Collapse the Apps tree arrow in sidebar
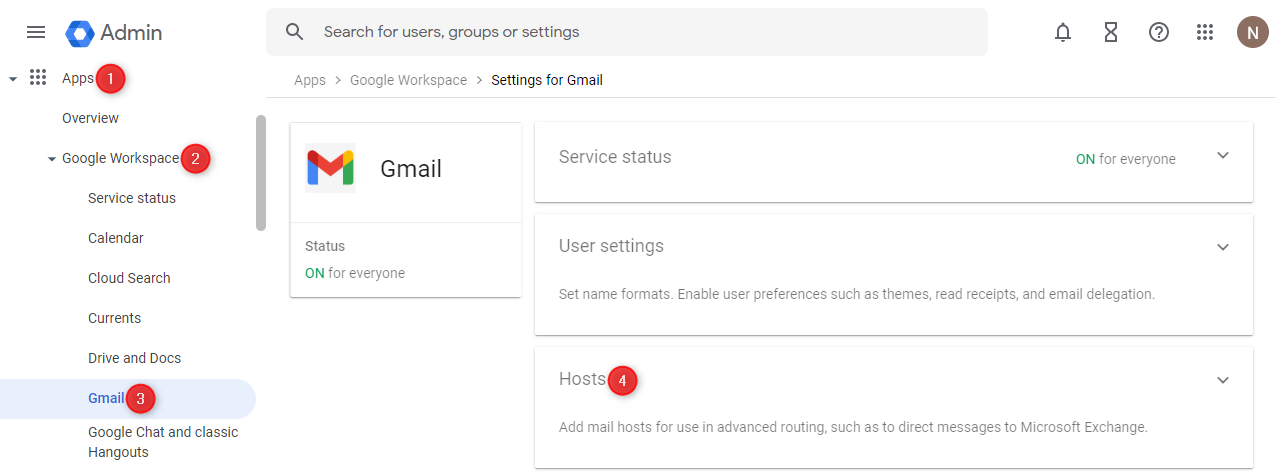The height and width of the screenshot is (476, 1276). pos(13,78)
